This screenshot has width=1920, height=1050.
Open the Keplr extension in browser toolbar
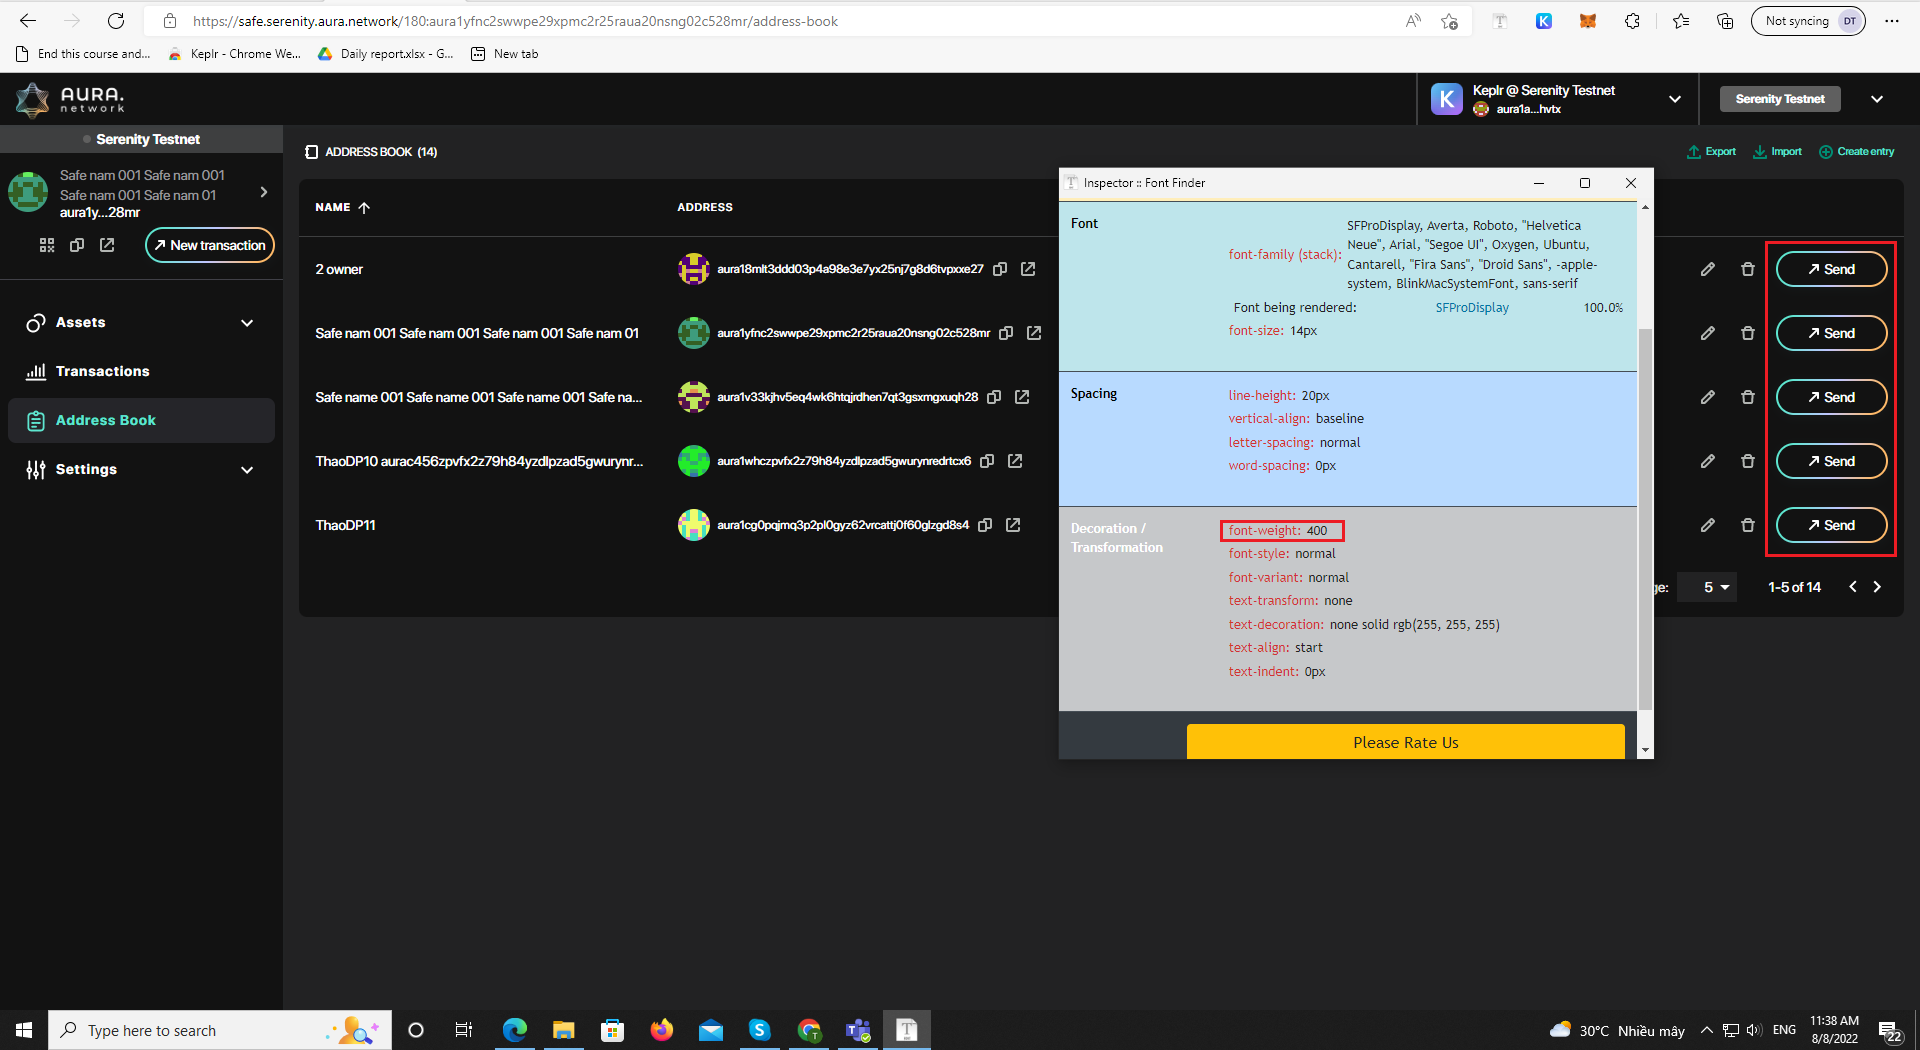pos(1544,21)
